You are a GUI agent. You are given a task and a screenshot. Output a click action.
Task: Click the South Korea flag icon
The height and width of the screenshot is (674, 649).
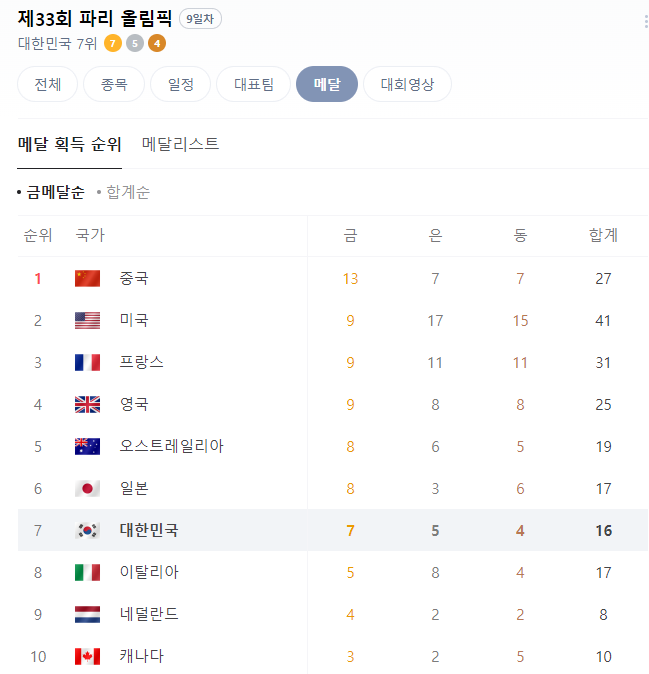click(87, 530)
